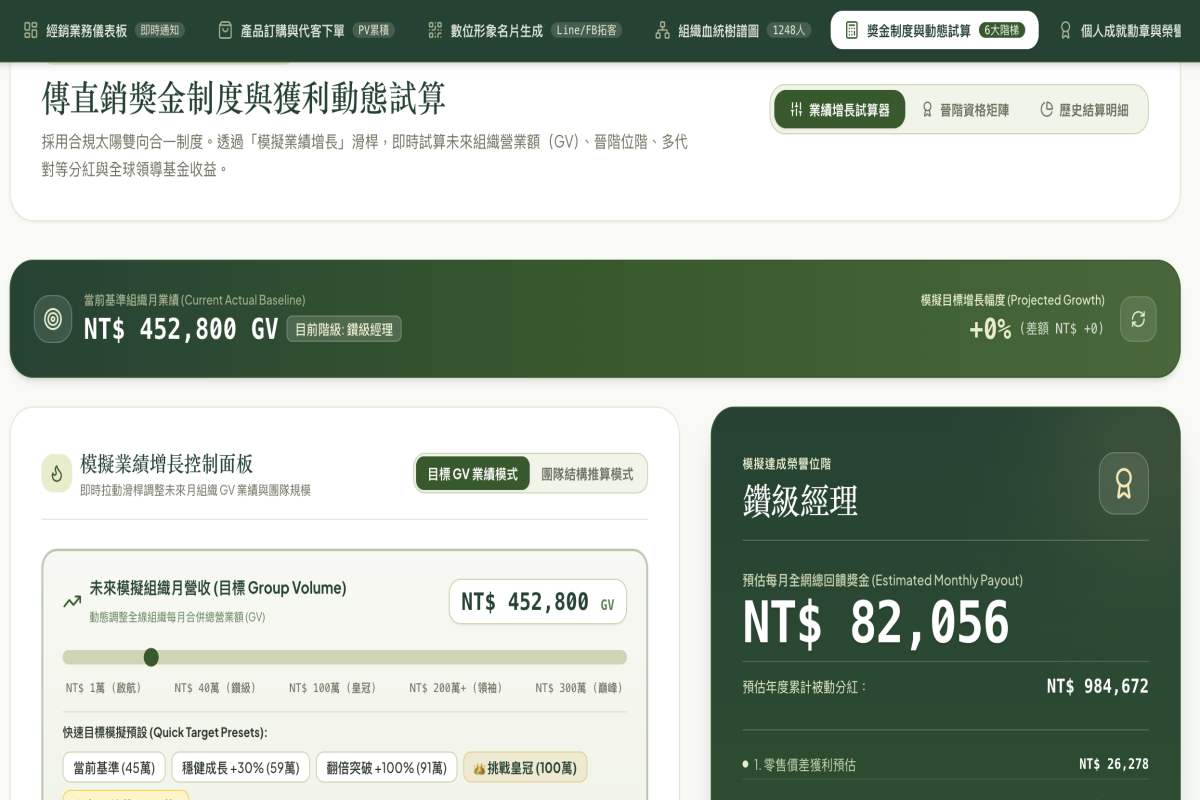Open the 歷史結算明細 view
This screenshot has width=1200, height=800.
pos(1085,110)
